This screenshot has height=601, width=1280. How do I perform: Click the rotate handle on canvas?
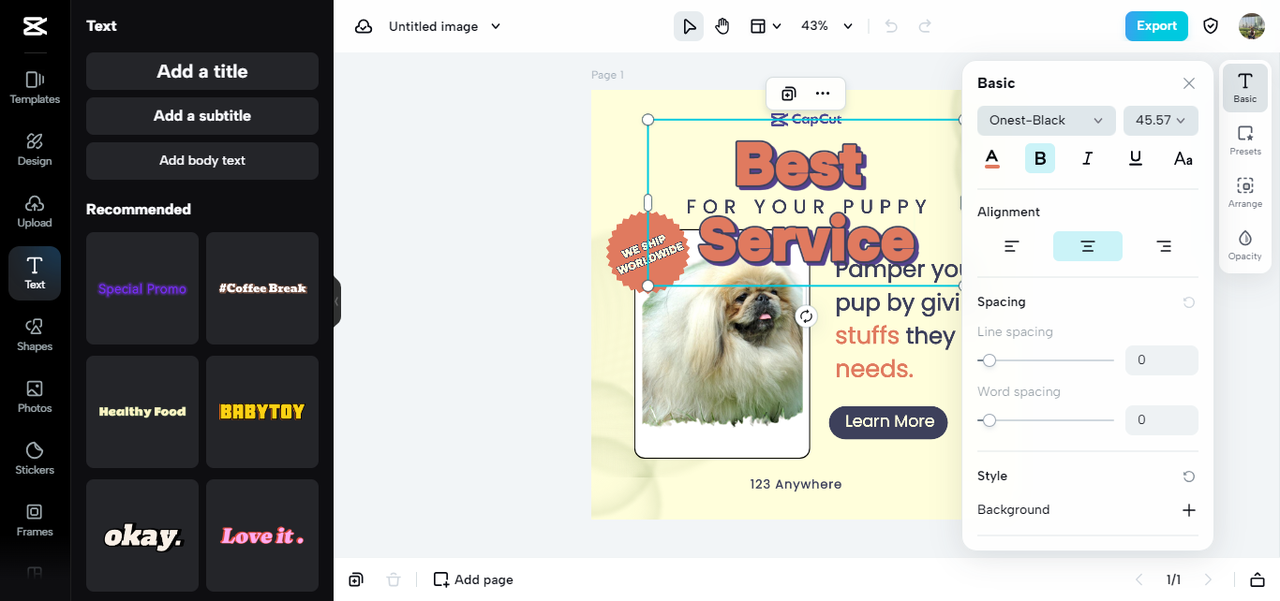(806, 316)
